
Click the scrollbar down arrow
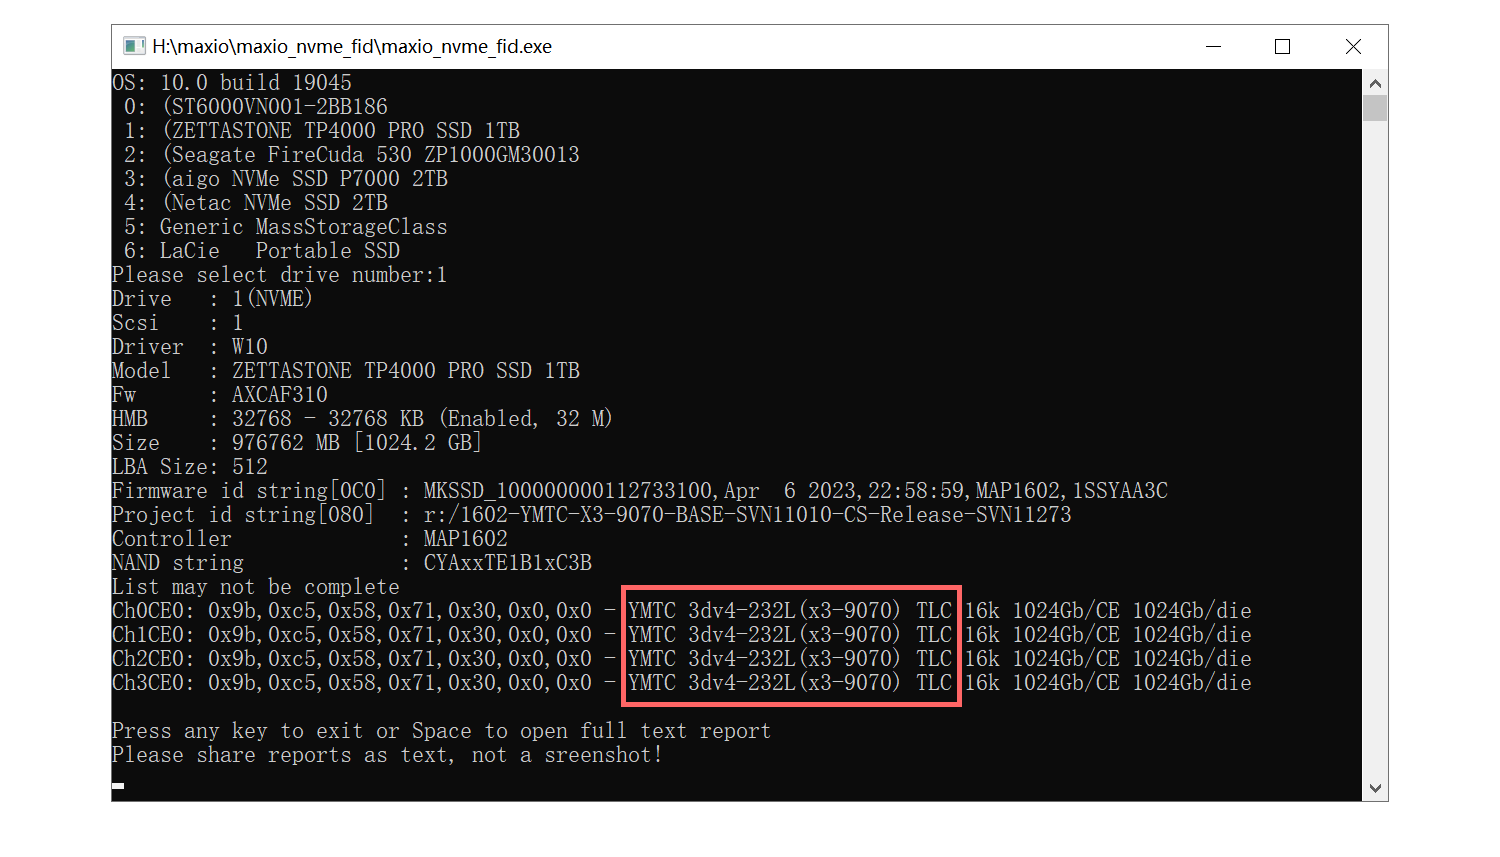click(1375, 788)
